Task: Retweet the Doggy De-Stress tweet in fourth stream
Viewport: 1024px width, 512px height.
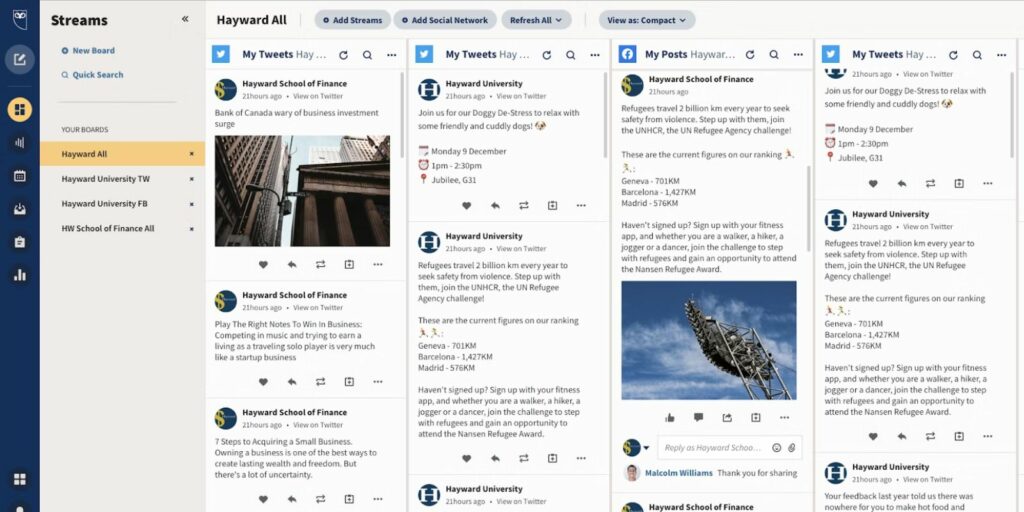Action: click(931, 184)
